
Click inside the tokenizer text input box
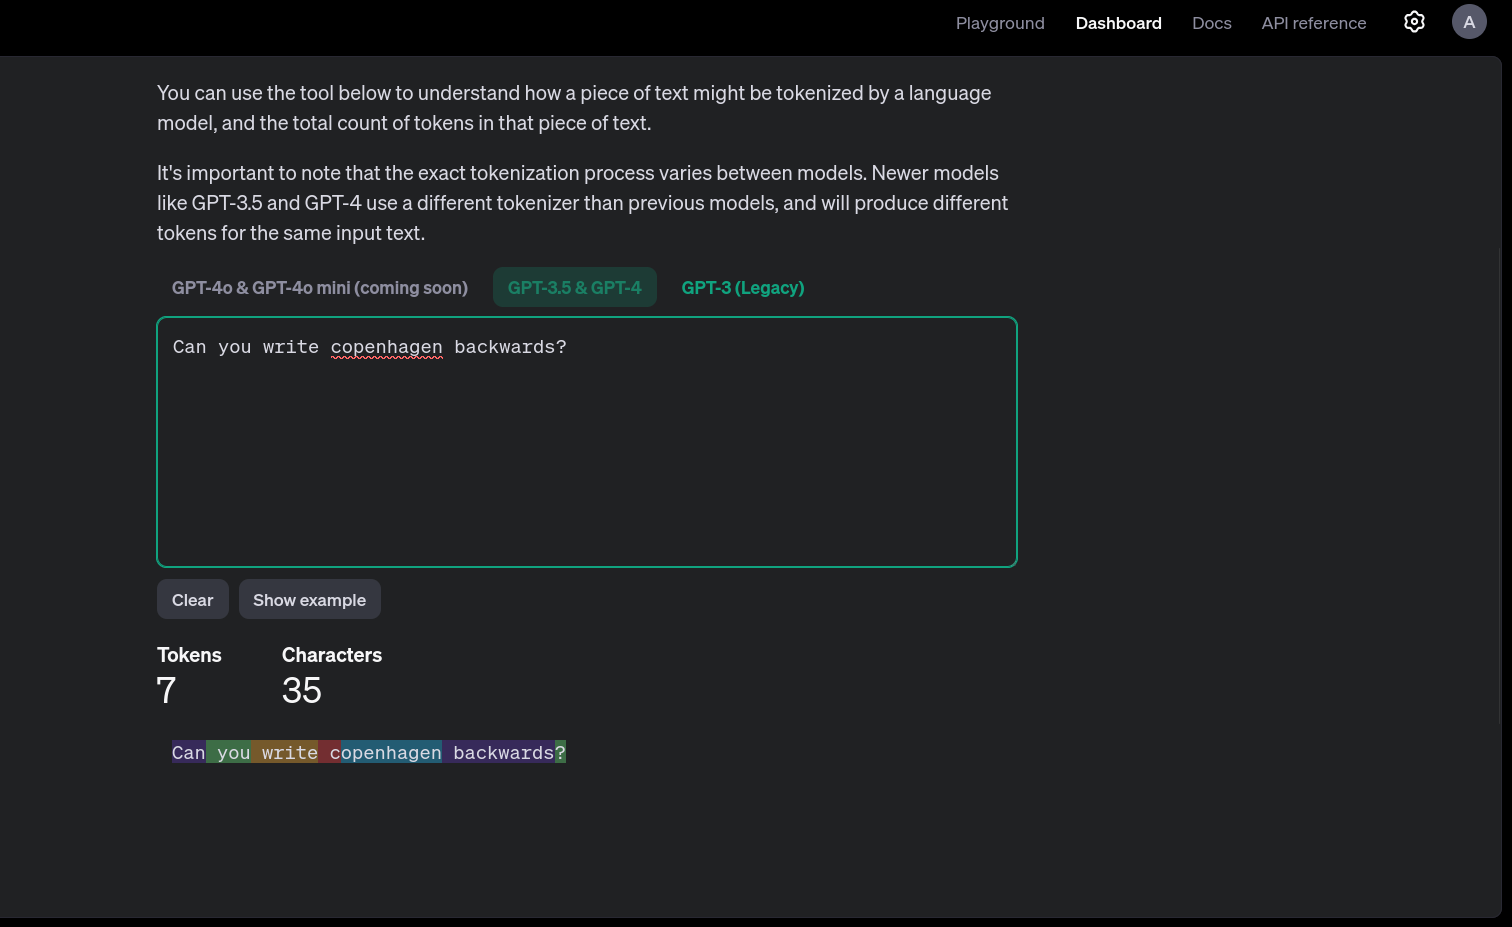tap(587, 442)
